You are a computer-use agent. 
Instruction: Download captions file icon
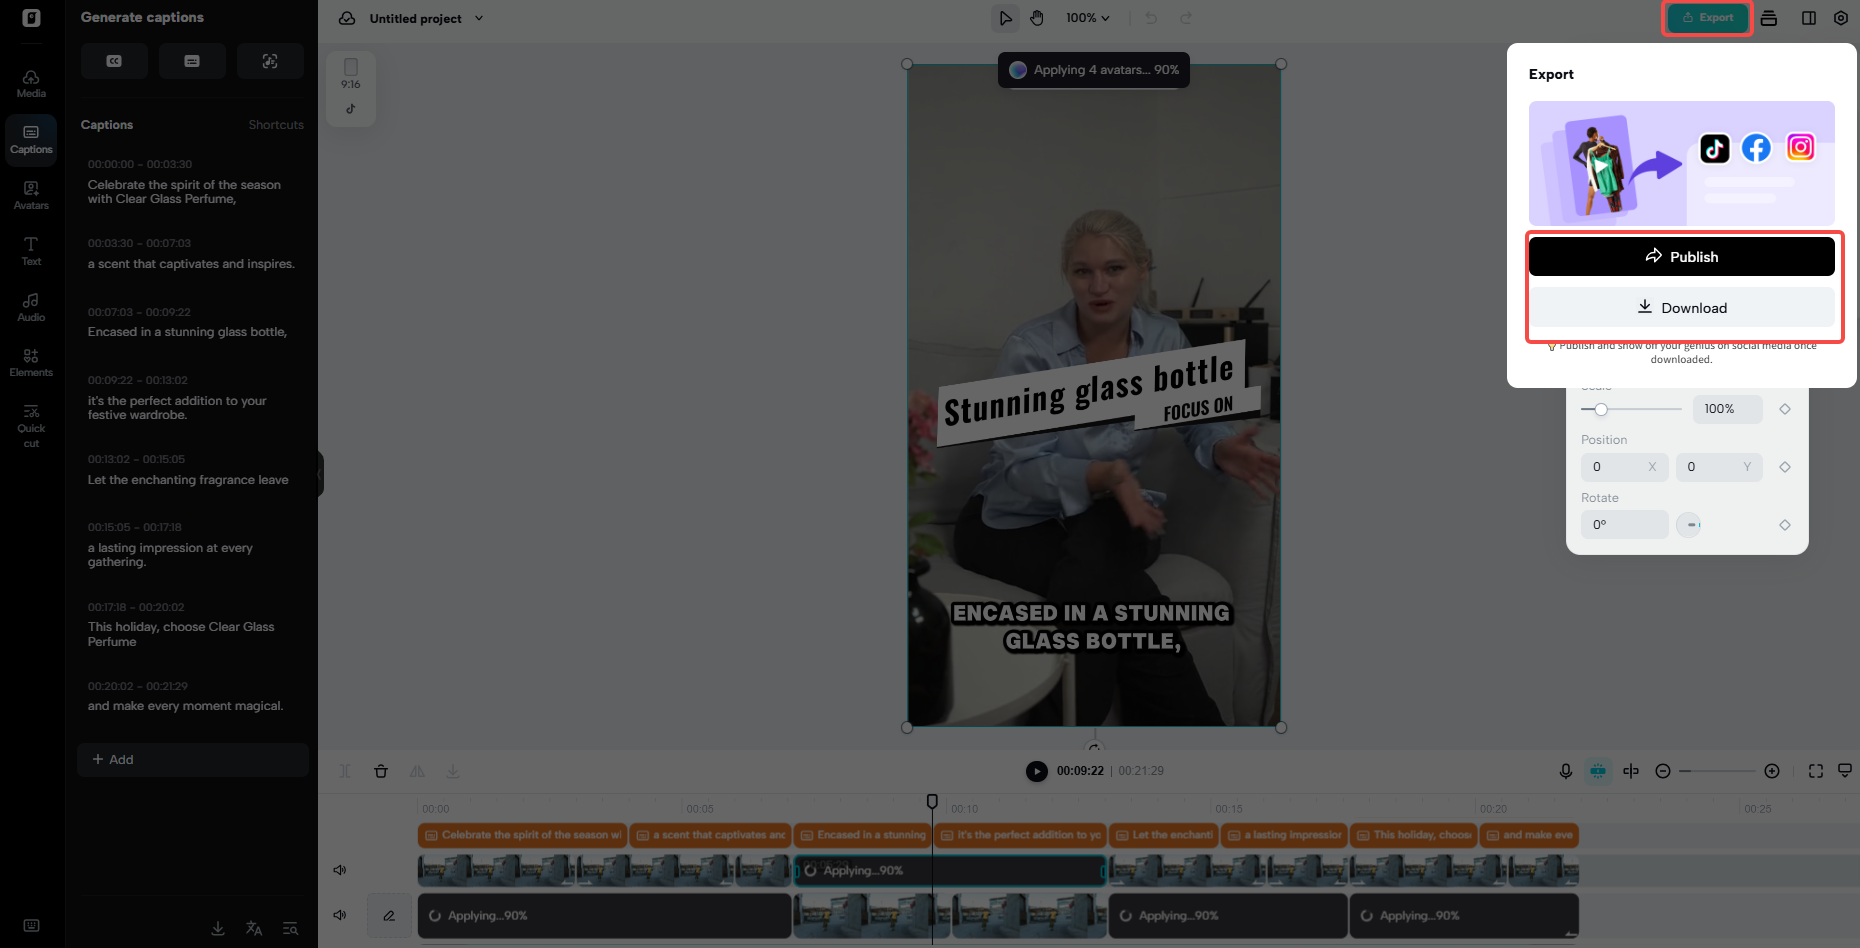point(218,929)
